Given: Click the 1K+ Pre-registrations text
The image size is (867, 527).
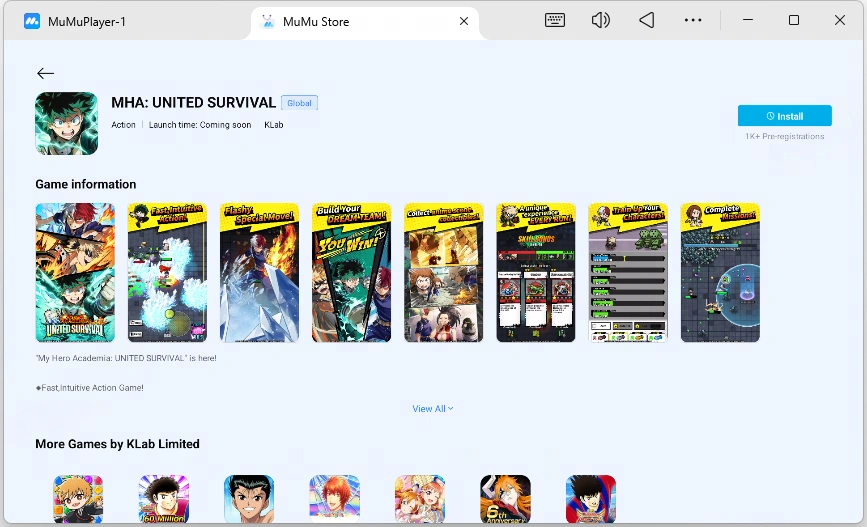Looking at the screenshot, I should 785,136.
